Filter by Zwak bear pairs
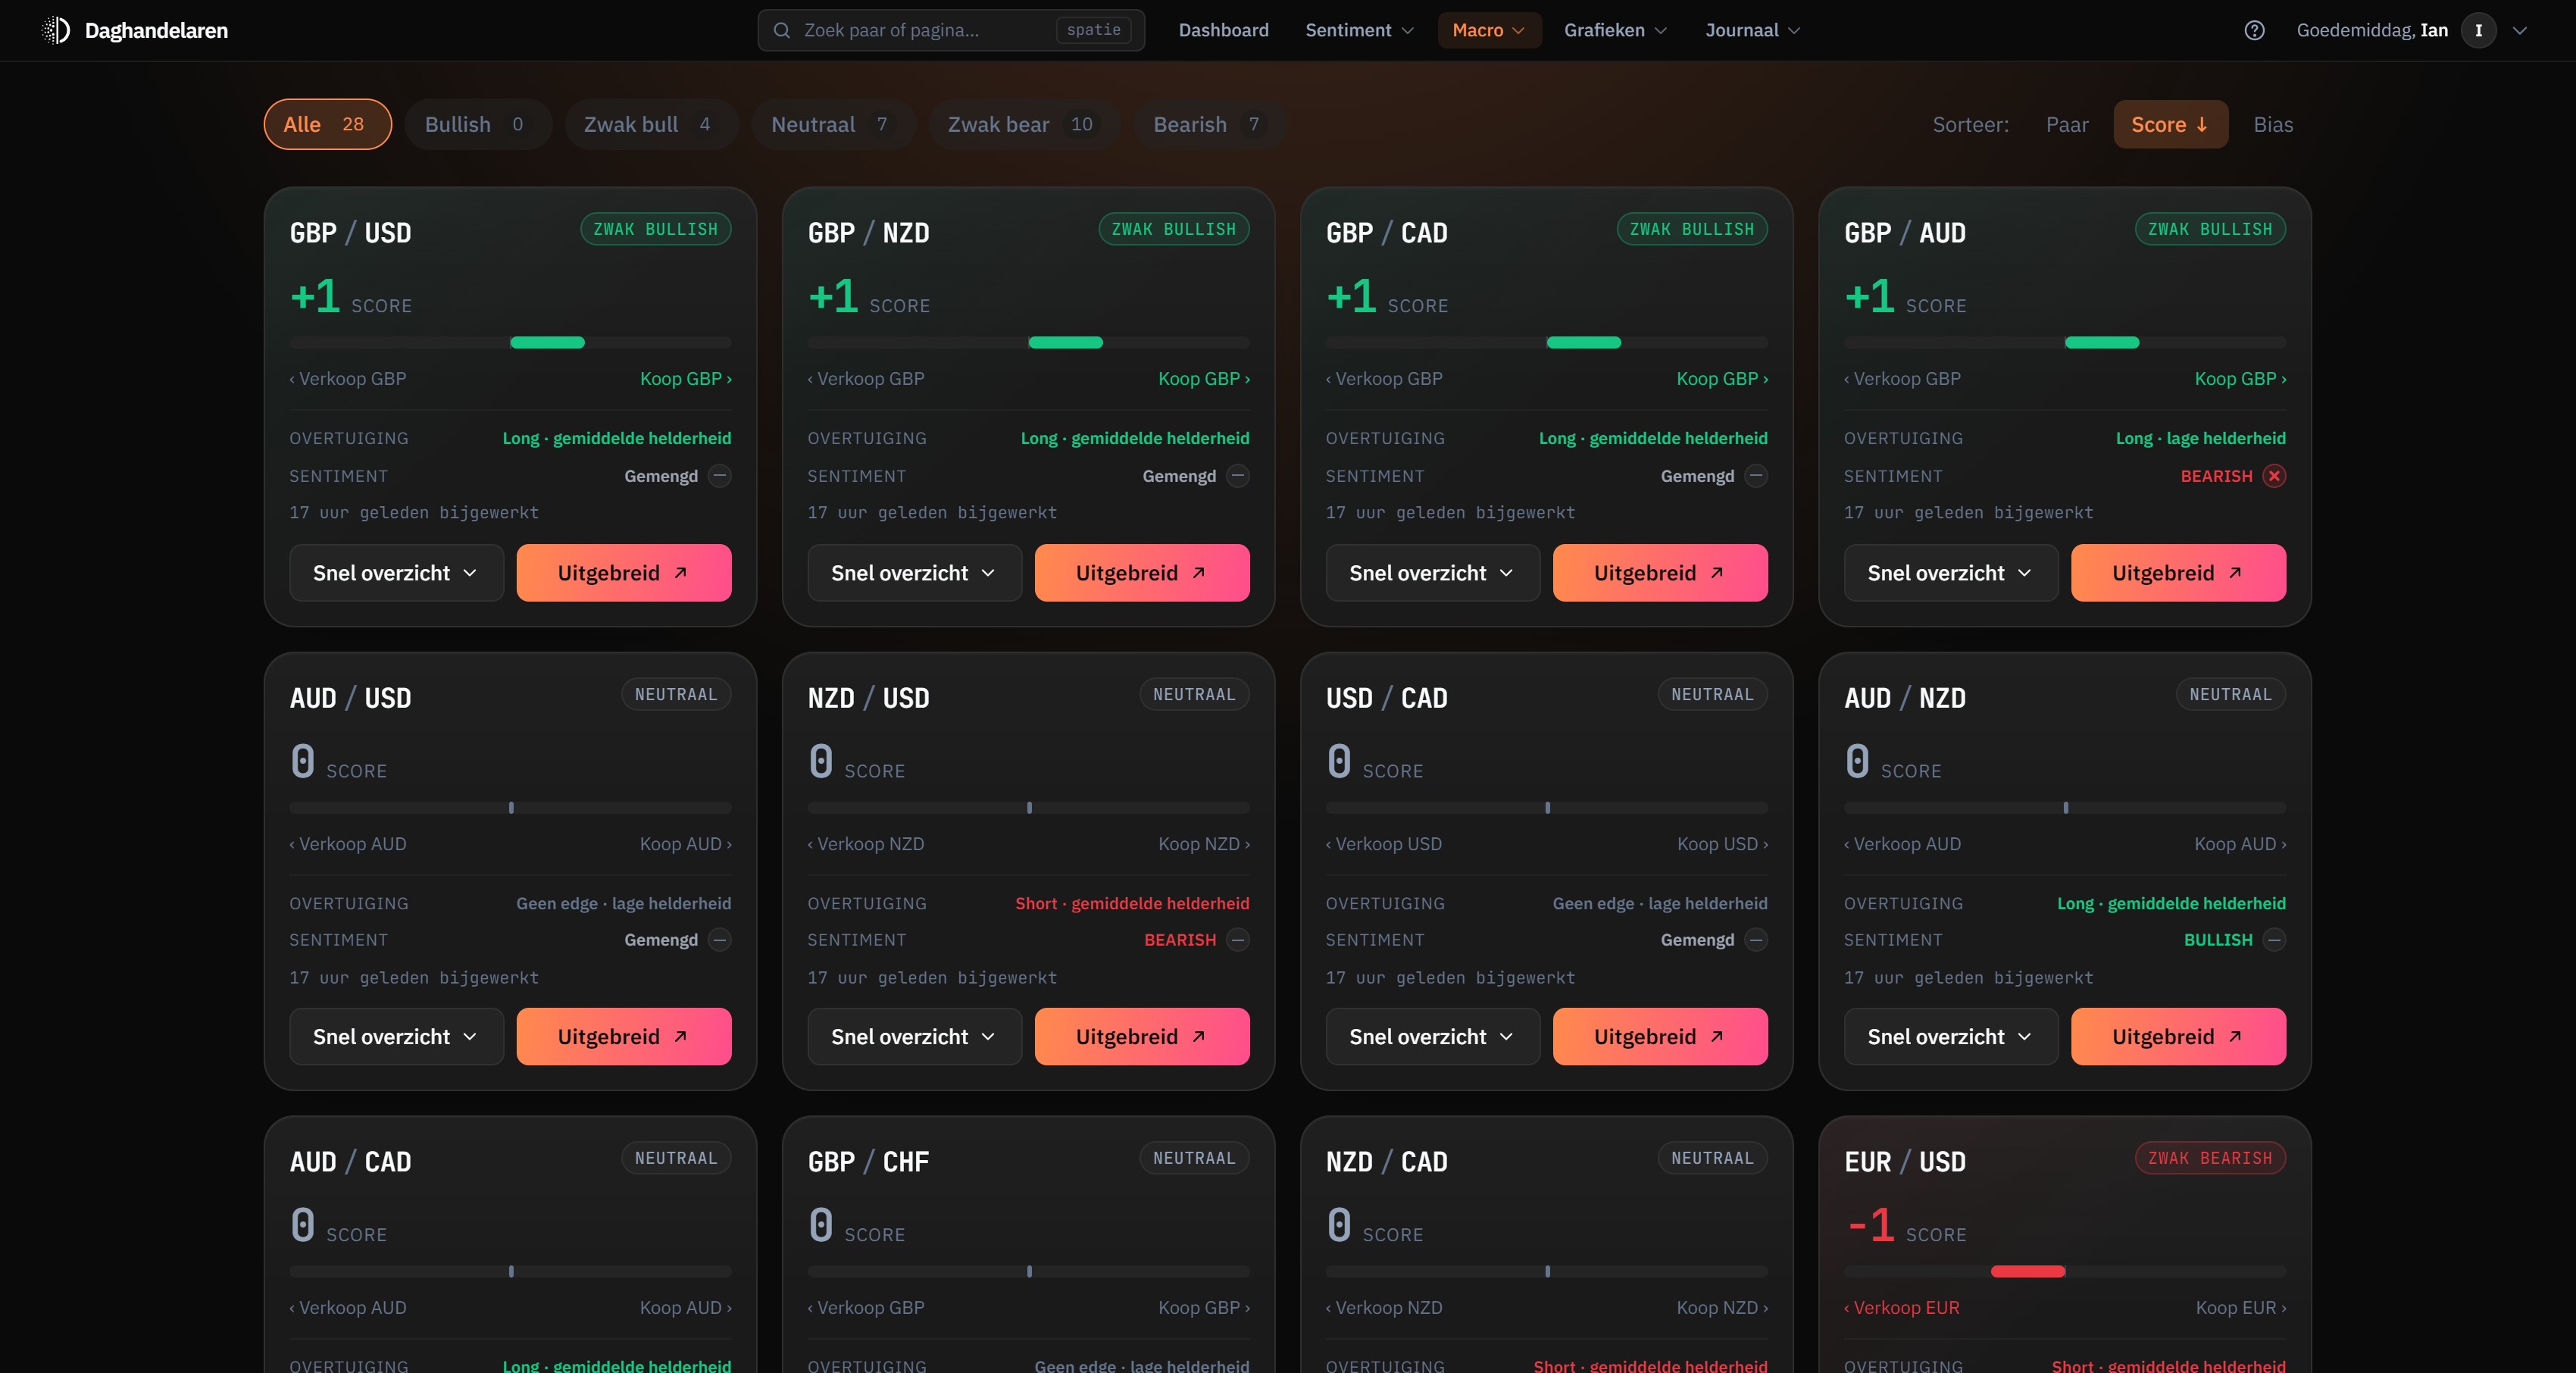Viewport: 2576px width, 1373px height. (x=1024, y=124)
